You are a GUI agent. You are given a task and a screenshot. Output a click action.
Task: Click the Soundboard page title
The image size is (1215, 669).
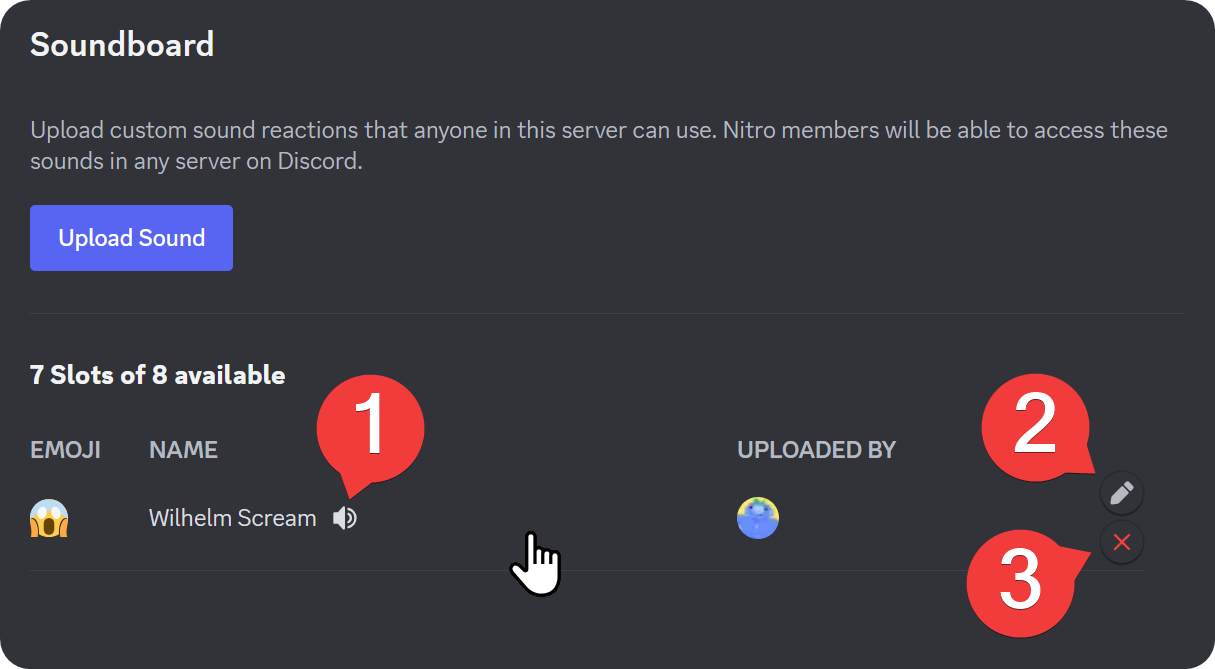[x=121, y=44]
